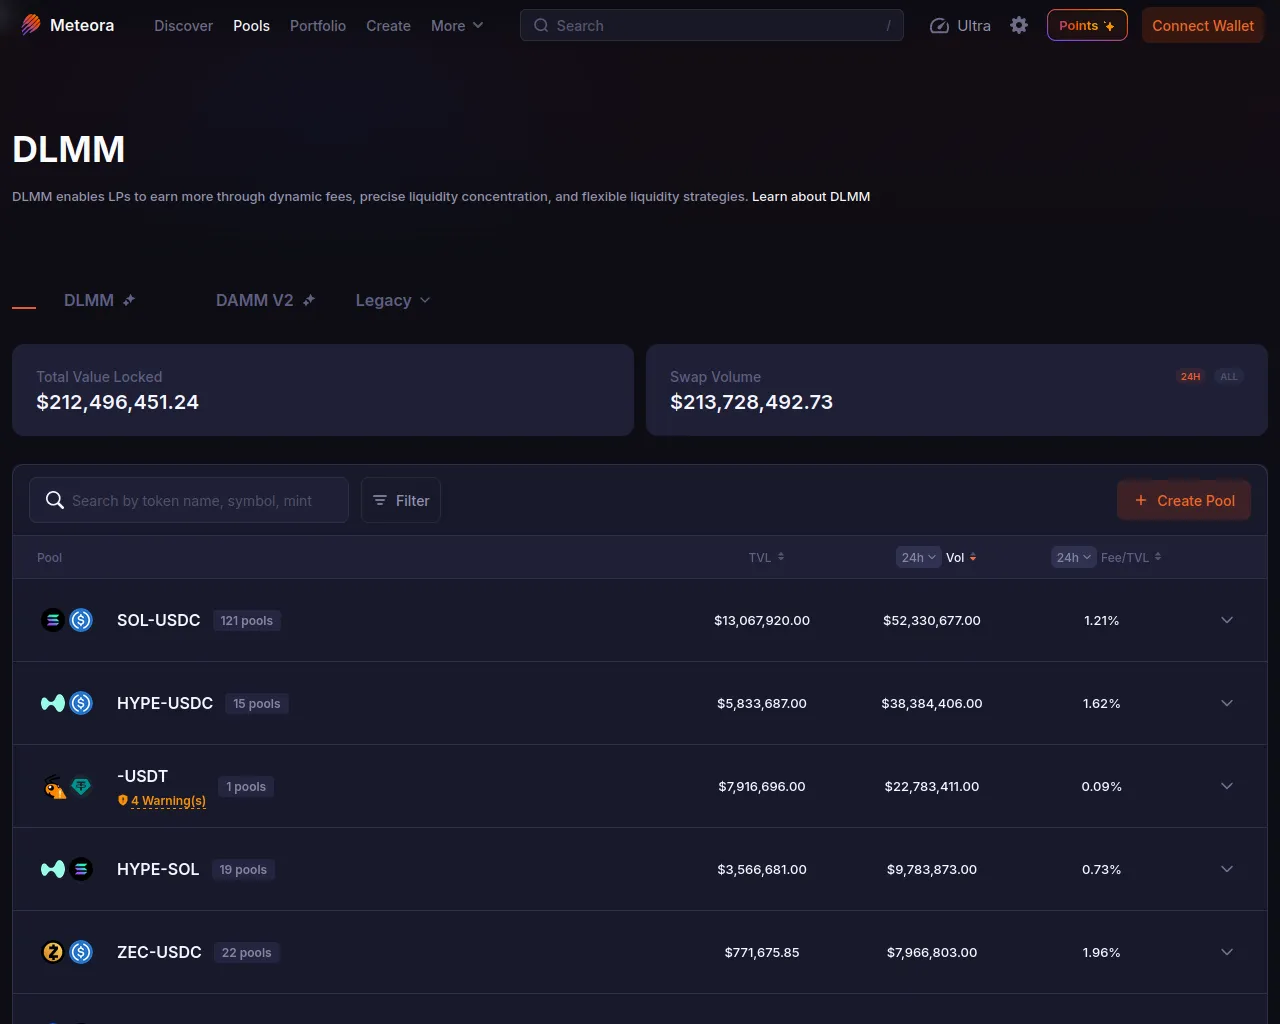This screenshot has width=1280, height=1024.
Task: Click the HYPE token icon in HYPE-SOL row
Action: pyautogui.click(x=53, y=869)
